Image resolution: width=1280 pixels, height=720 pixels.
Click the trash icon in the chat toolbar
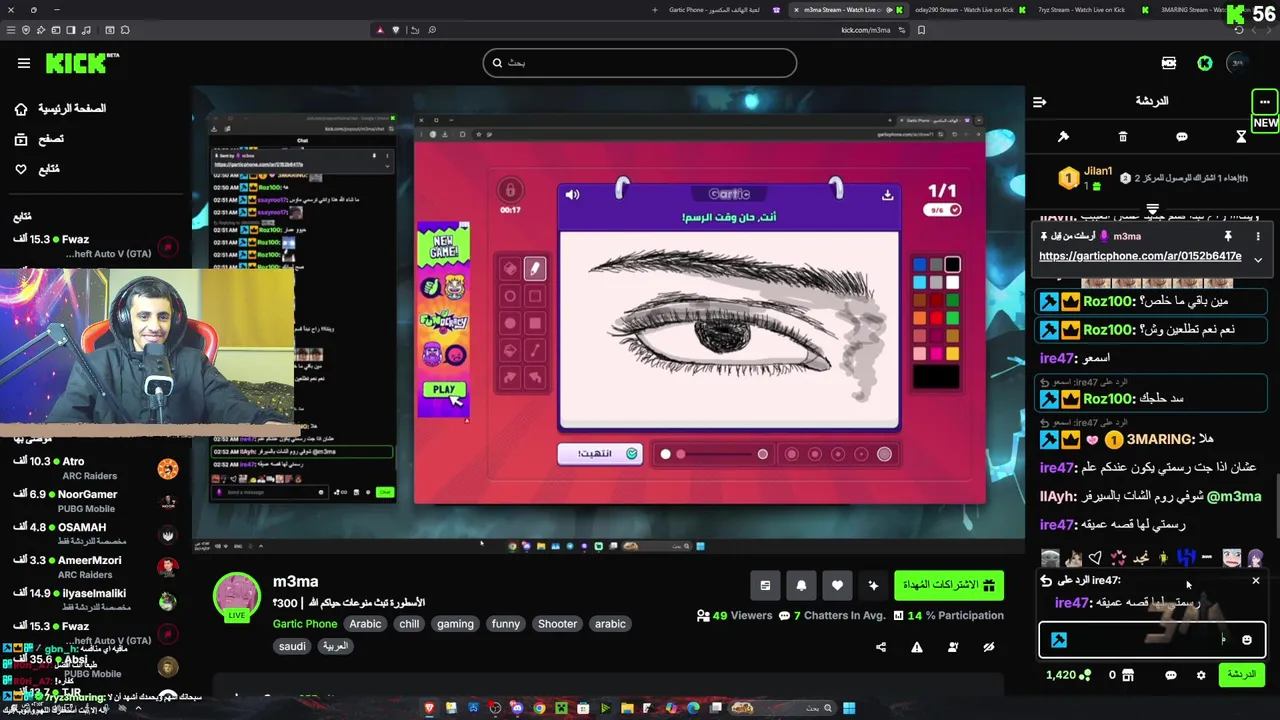pyautogui.click(x=1123, y=136)
